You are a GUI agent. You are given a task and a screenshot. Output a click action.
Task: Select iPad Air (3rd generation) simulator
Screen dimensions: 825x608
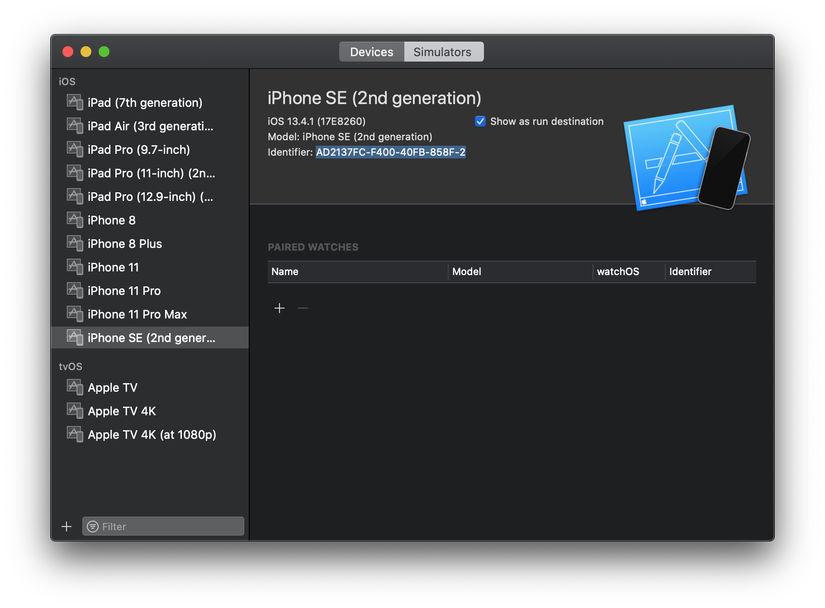tap(150, 126)
